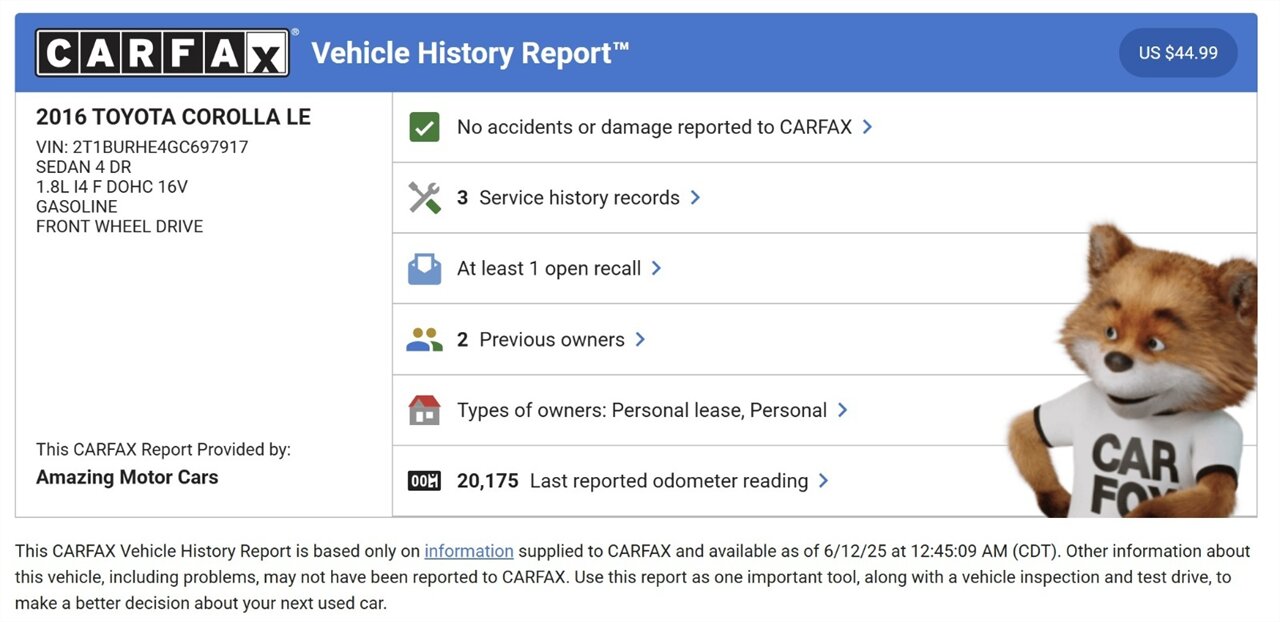
Task: Expand the types of owners chevron
Action: (843, 410)
